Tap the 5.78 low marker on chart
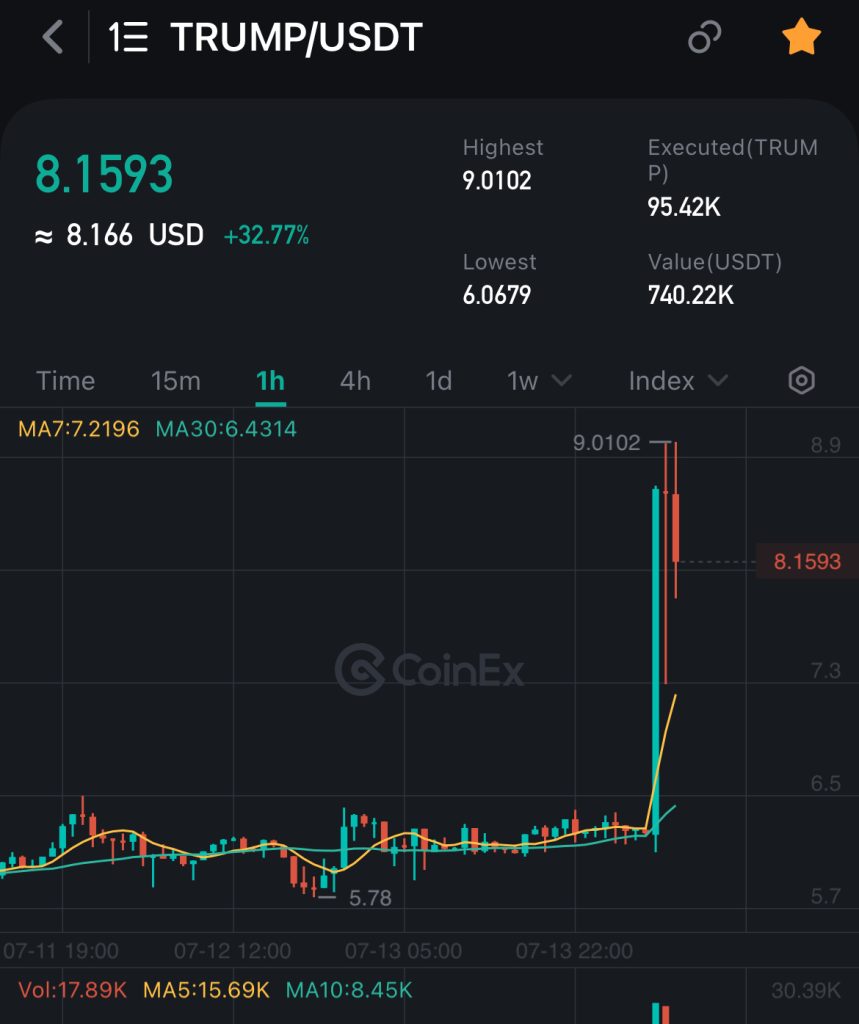859x1024 pixels. click(370, 898)
